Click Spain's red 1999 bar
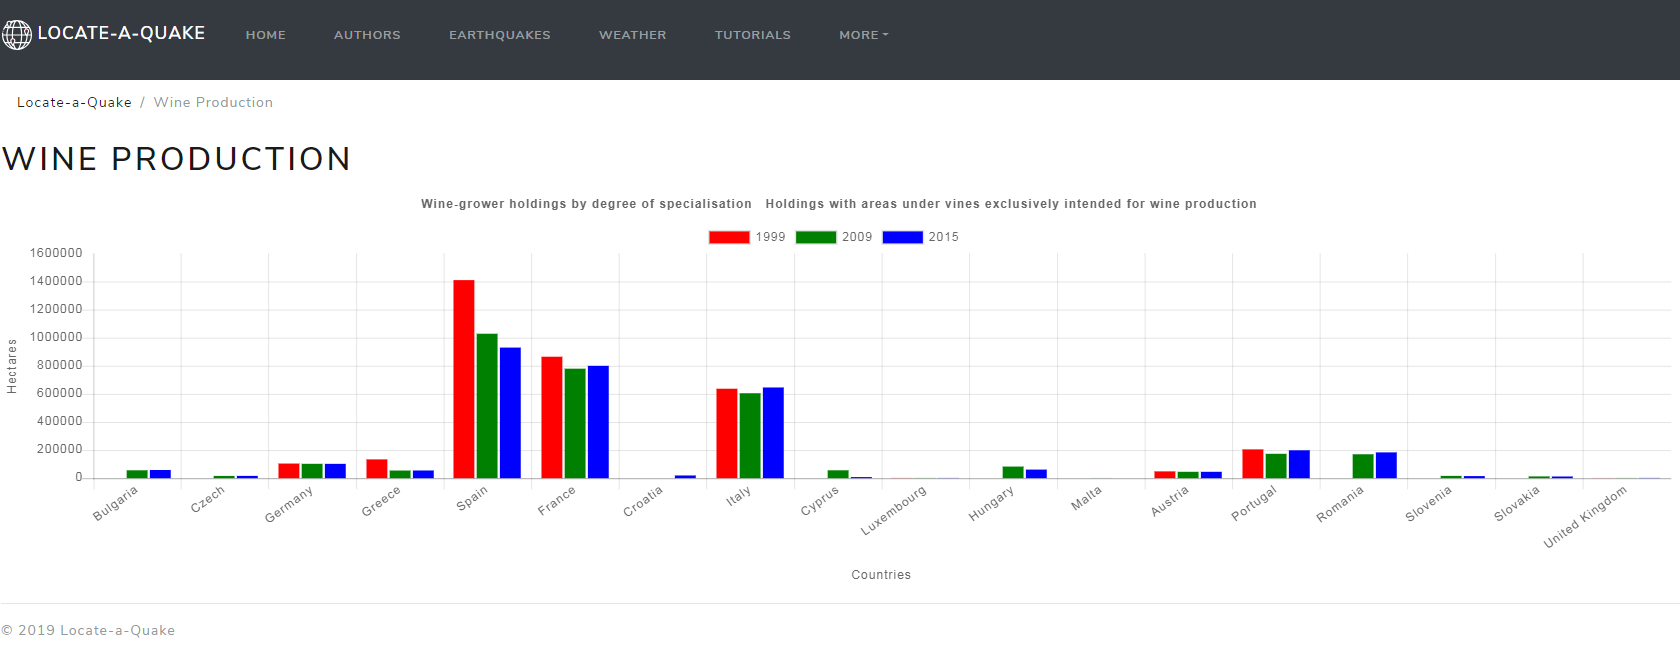The width and height of the screenshot is (1680, 657). point(464,379)
